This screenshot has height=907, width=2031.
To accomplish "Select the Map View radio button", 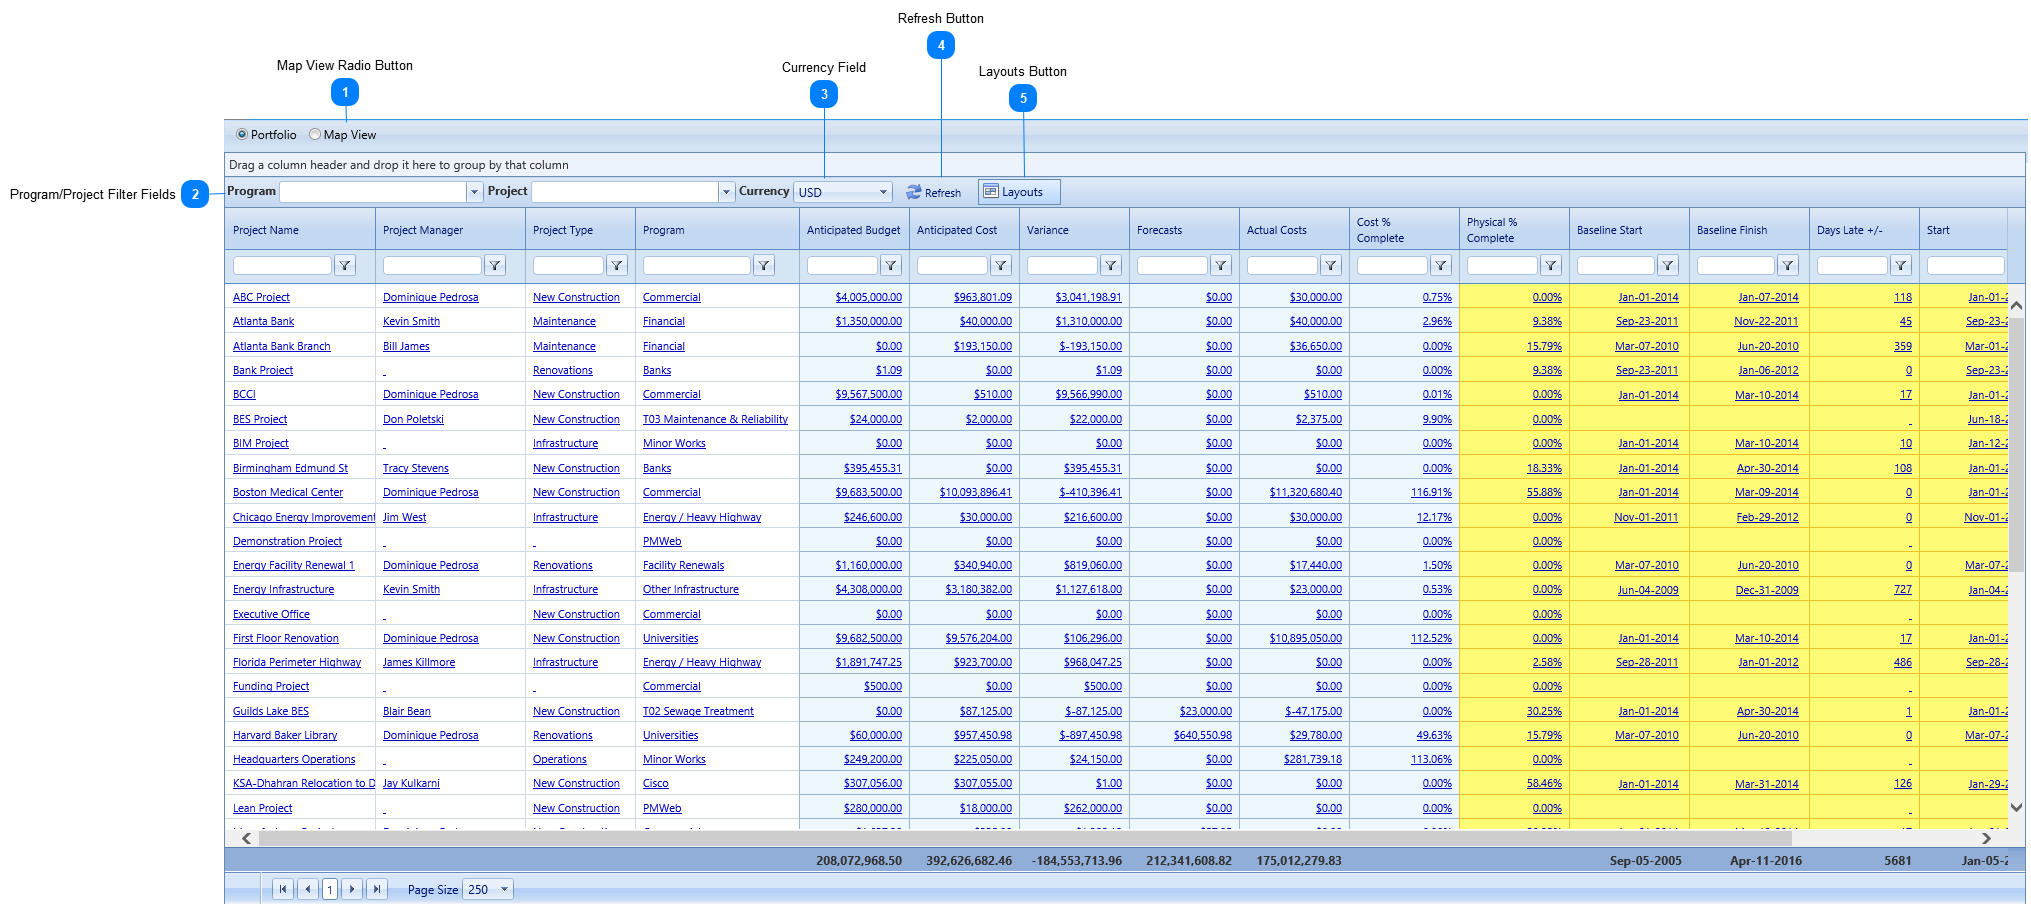I will pos(315,134).
